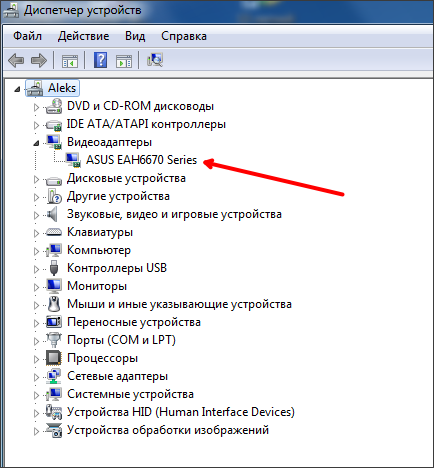Collapse the Aleks root node
The height and width of the screenshot is (468, 434).
tap(17, 89)
